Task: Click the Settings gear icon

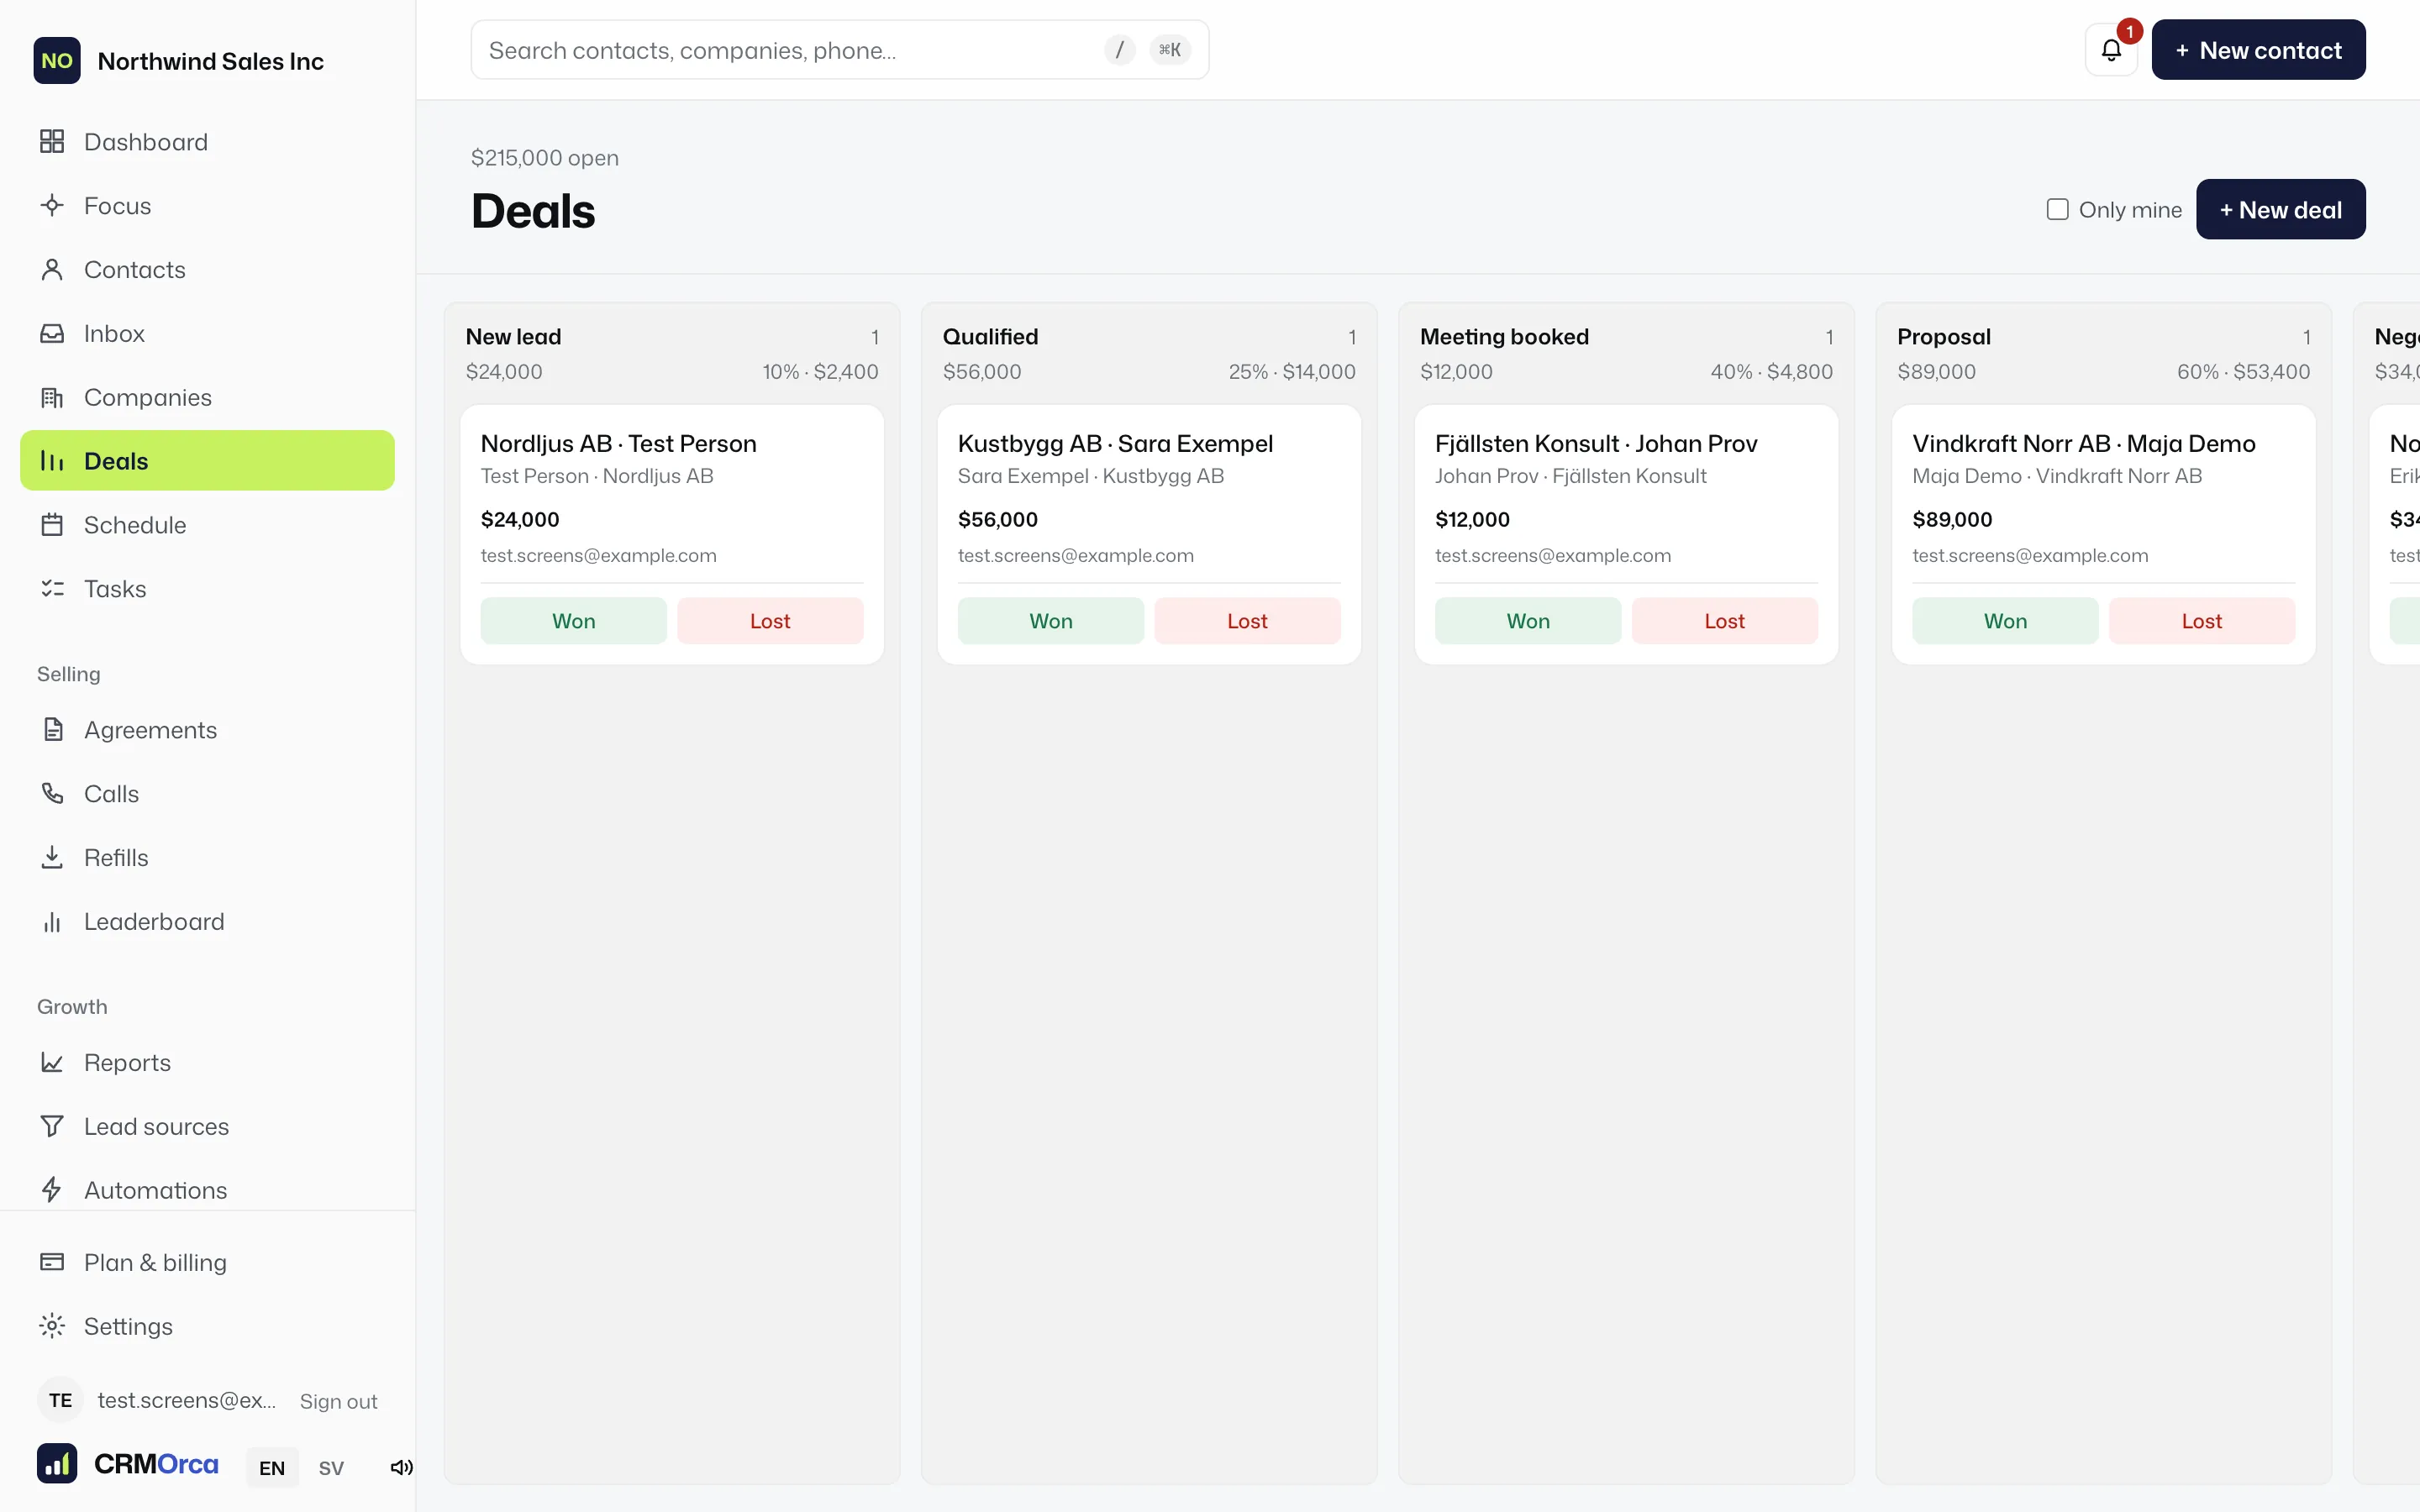Action: (x=52, y=1326)
